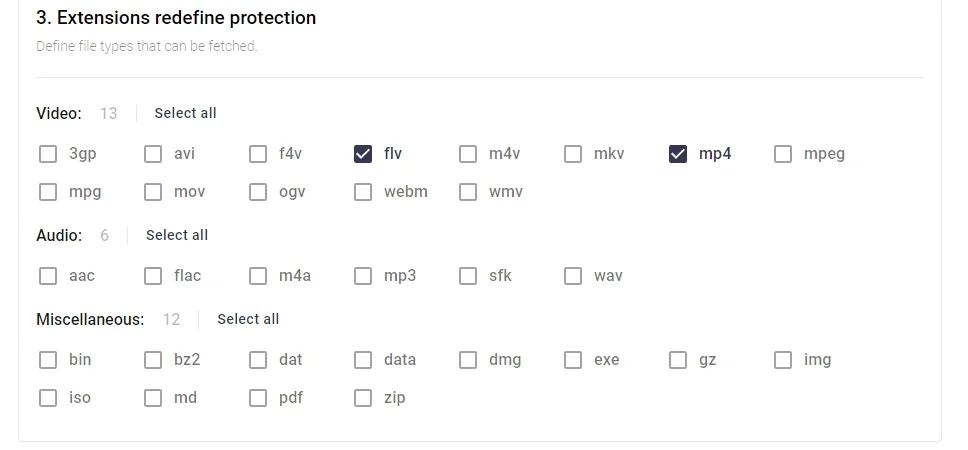Check the mp3 audio format box

point(363,276)
